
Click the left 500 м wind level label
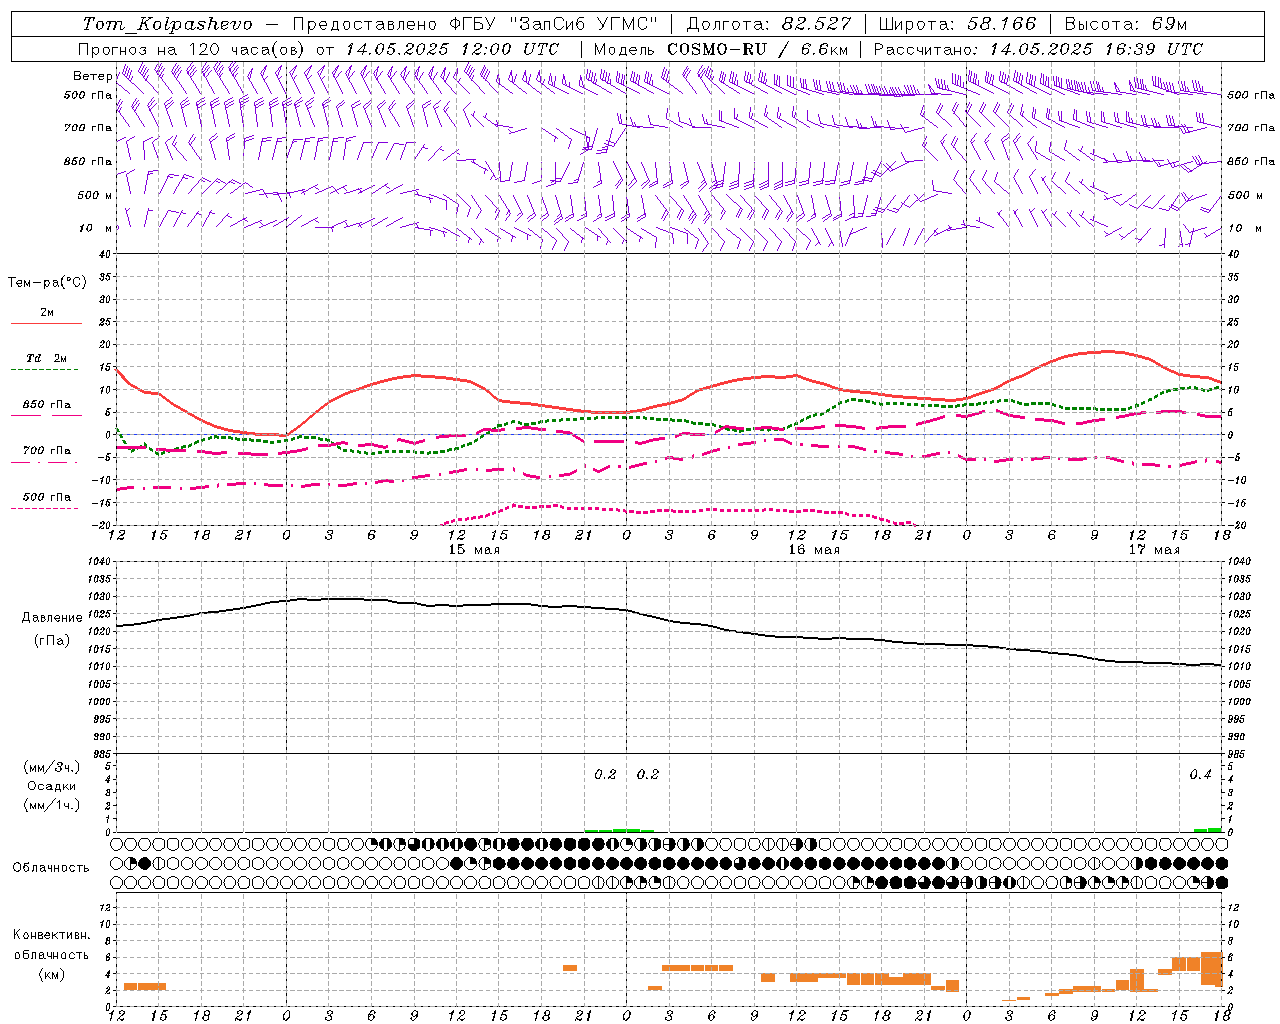(95, 195)
